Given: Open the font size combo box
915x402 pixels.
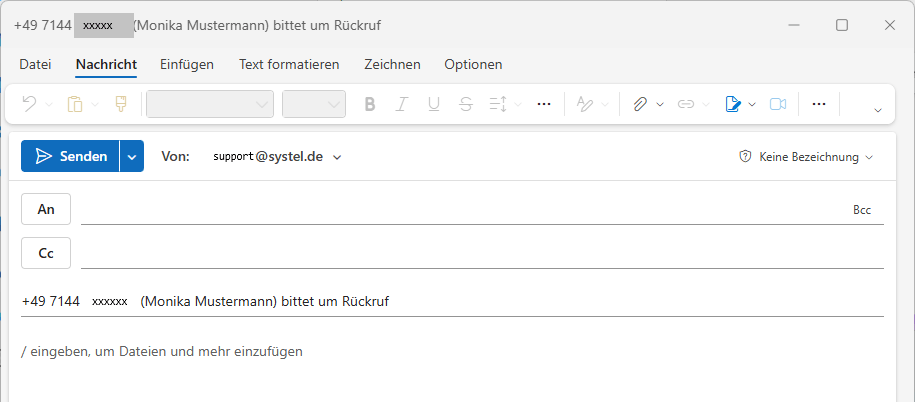Looking at the screenshot, I should pos(314,103).
